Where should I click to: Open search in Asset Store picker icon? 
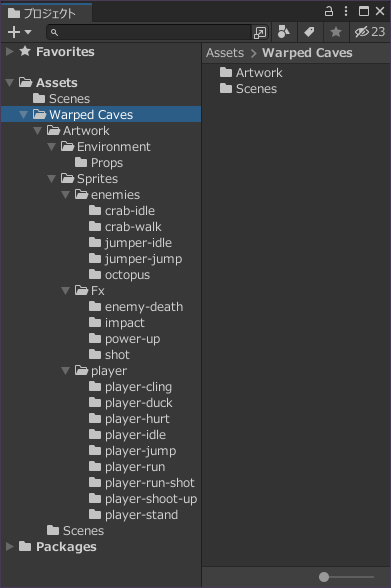(x=260, y=33)
